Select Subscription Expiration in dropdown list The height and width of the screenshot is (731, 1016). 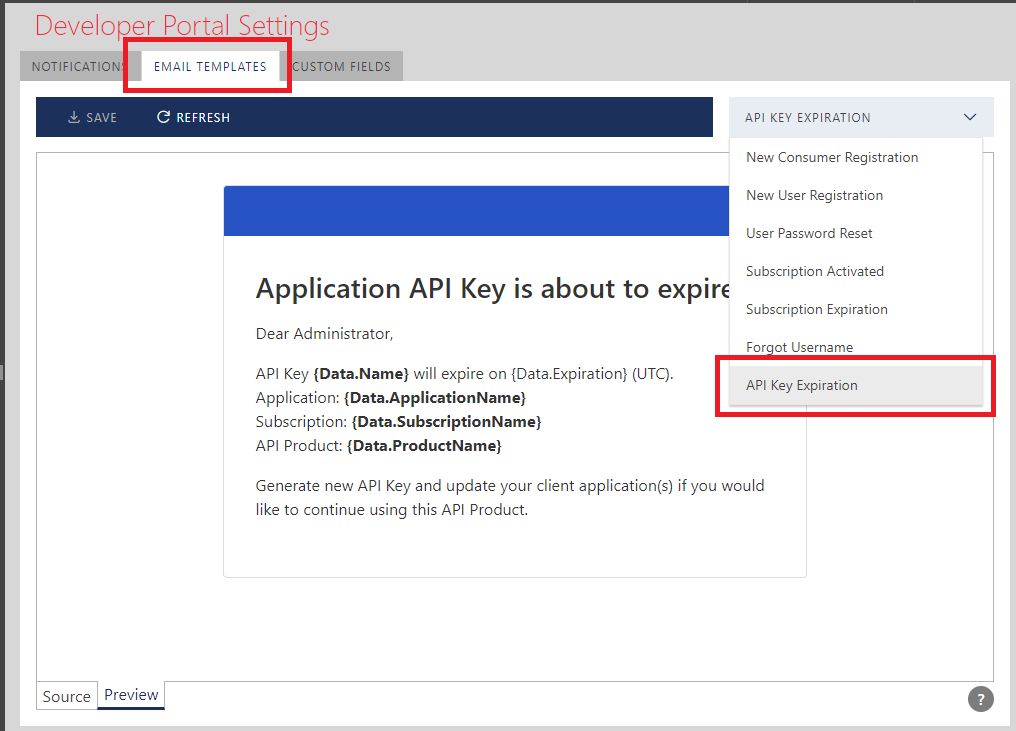[817, 309]
